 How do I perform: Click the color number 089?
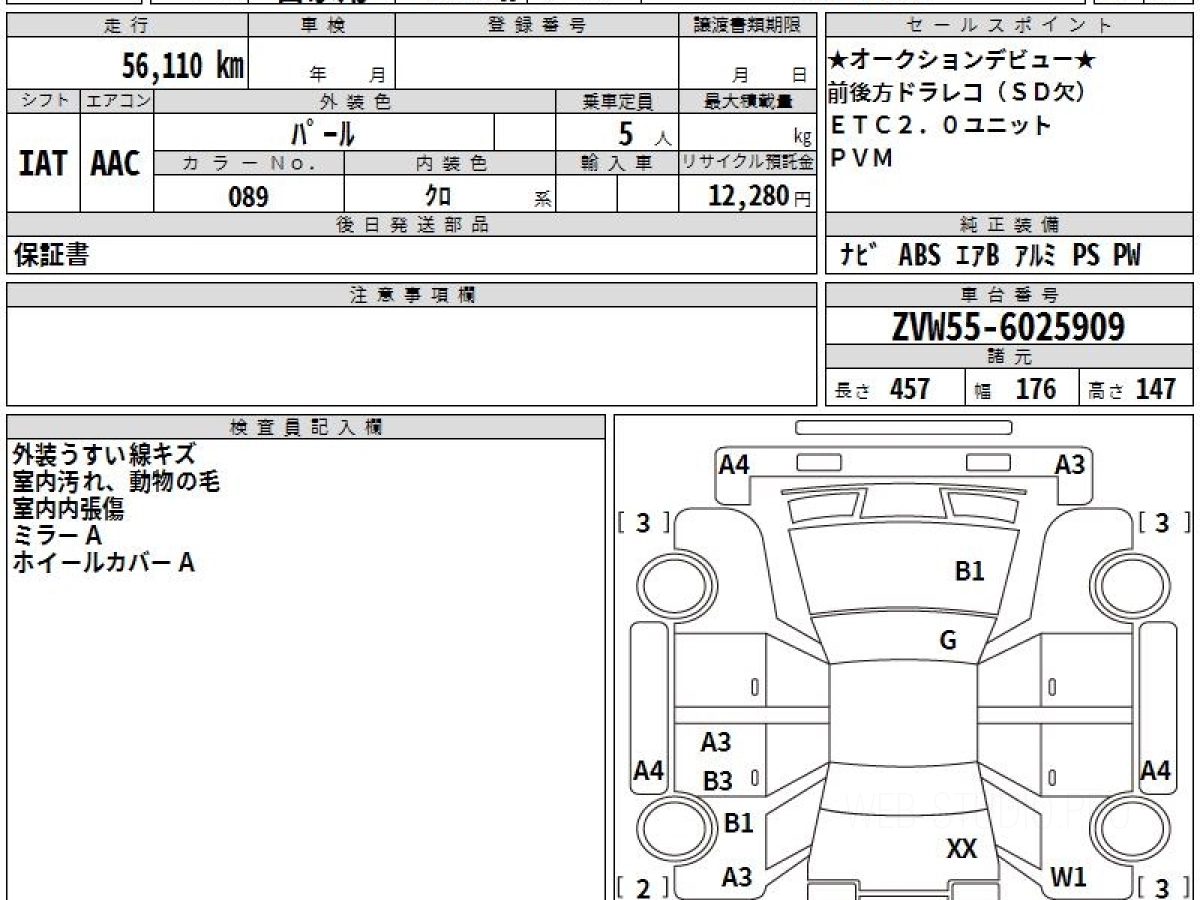[249, 196]
